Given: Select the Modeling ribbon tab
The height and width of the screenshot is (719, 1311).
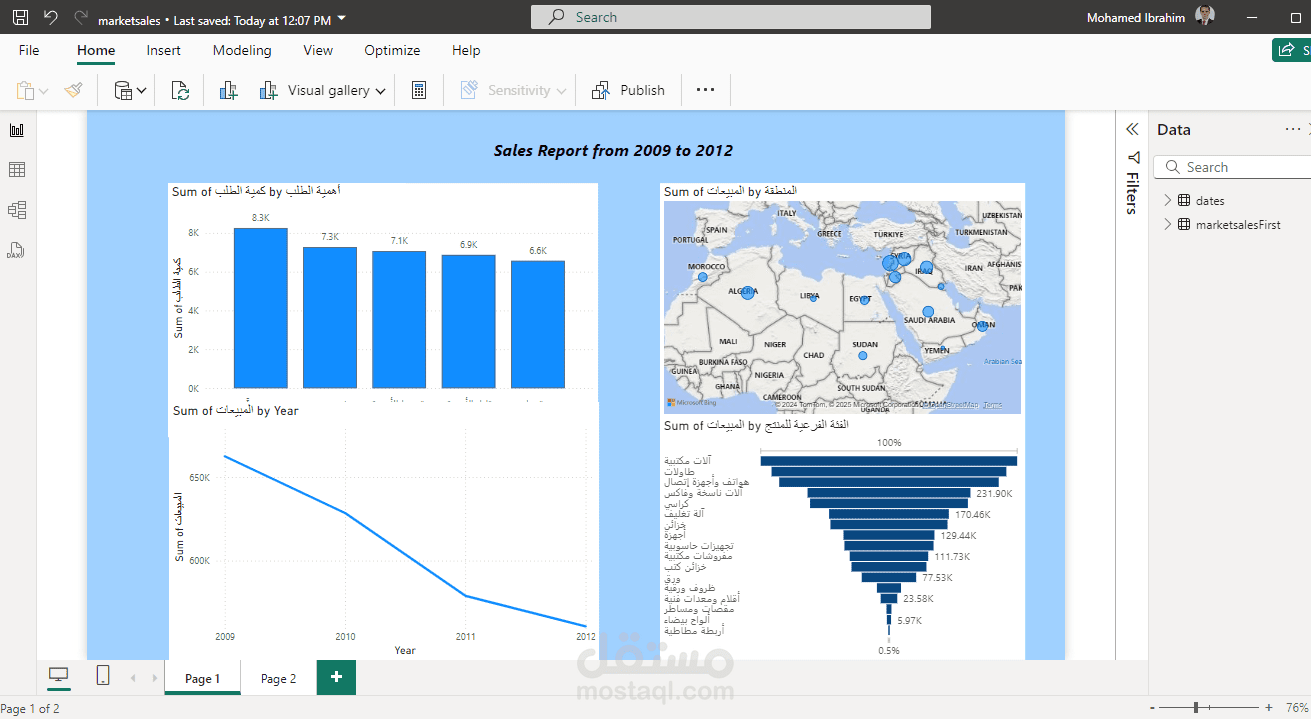Looking at the screenshot, I should (x=242, y=50).
